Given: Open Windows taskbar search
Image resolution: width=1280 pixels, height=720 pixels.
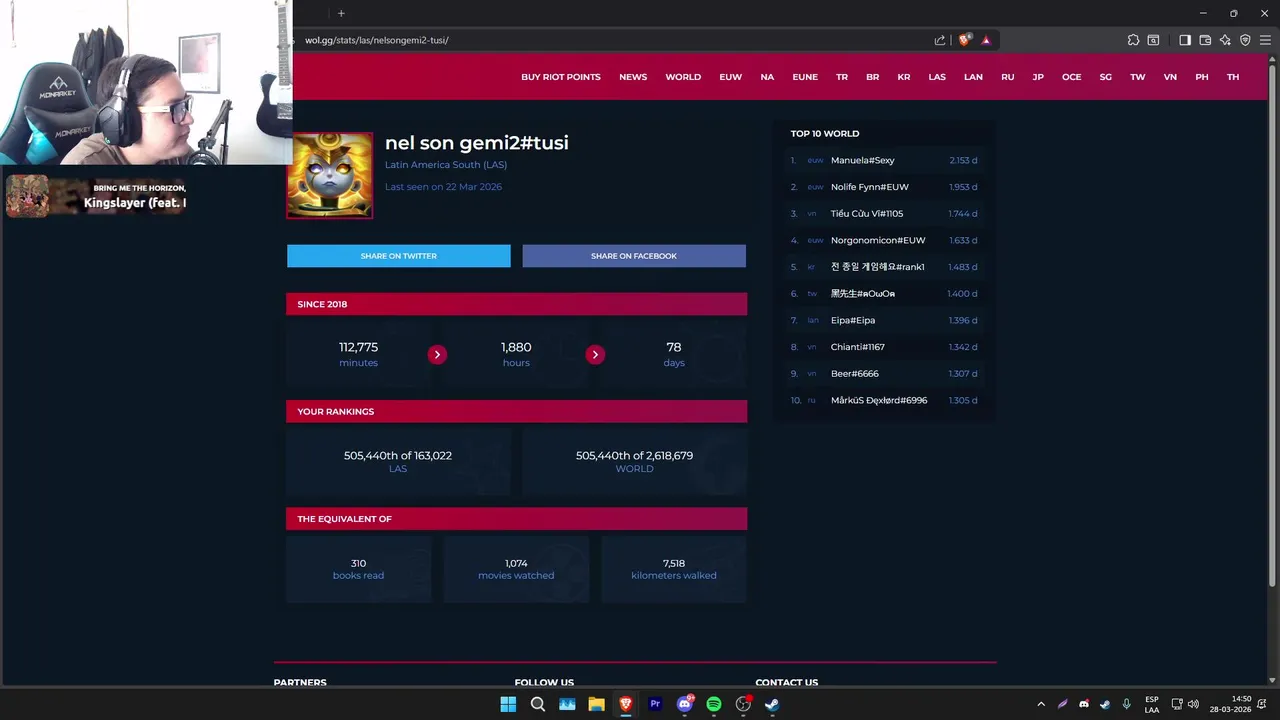Looking at the screenshot, I should pyautogui.click(x=538, y=704).
